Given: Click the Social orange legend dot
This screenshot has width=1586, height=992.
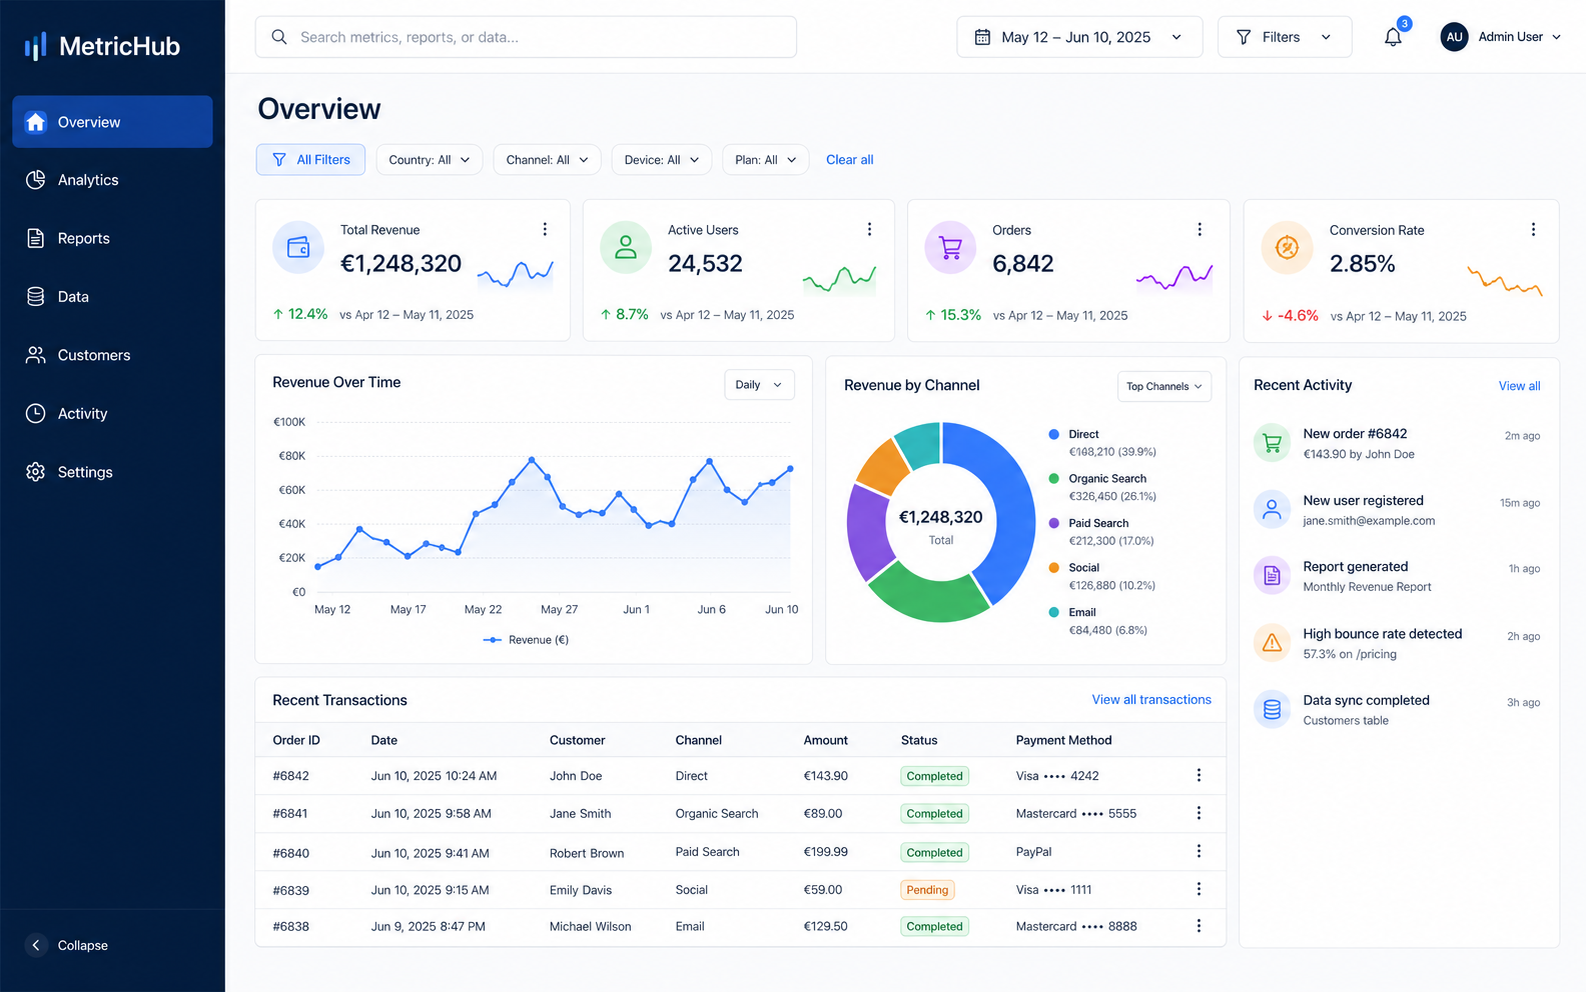Looking at the screenshot, I should pos(1054,567).
